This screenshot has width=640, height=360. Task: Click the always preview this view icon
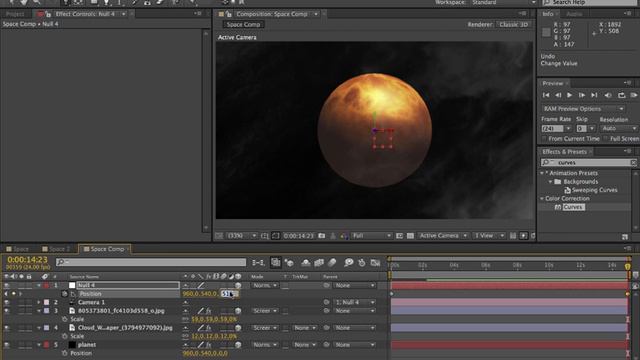pyautogui.click(x=219, y=236)
